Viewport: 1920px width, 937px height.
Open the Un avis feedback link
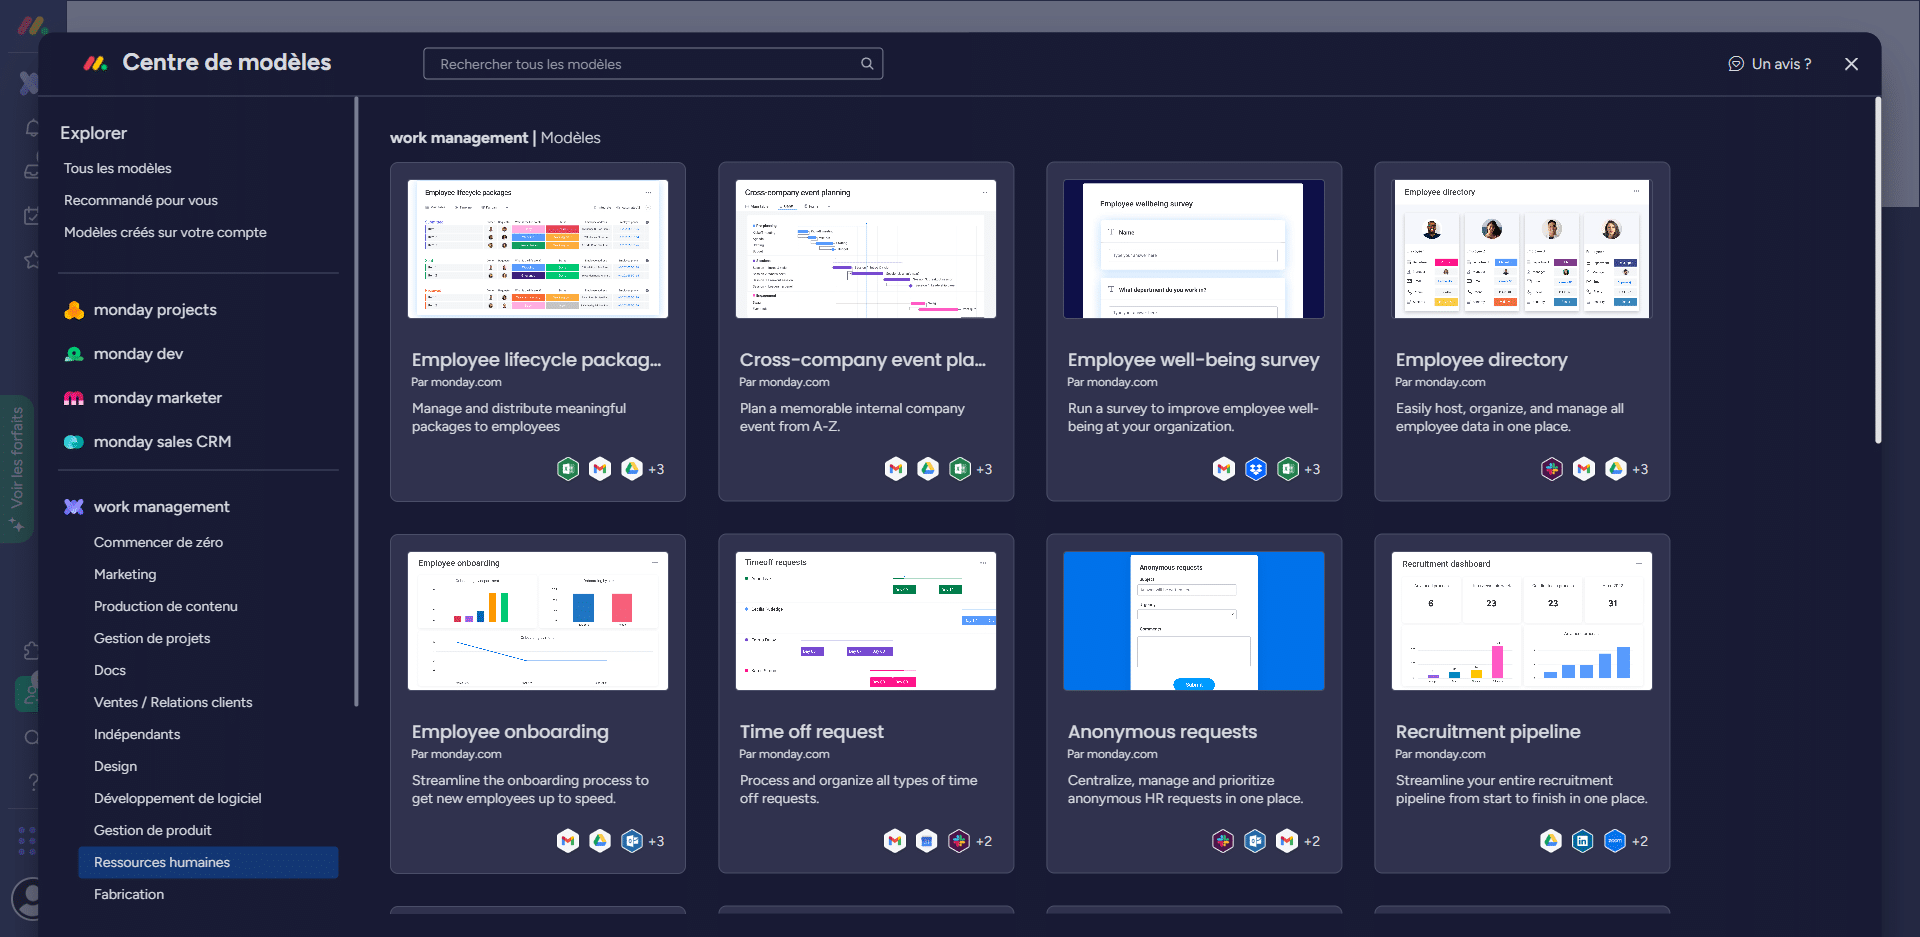pyautogui.click(x=1770, y=64)
